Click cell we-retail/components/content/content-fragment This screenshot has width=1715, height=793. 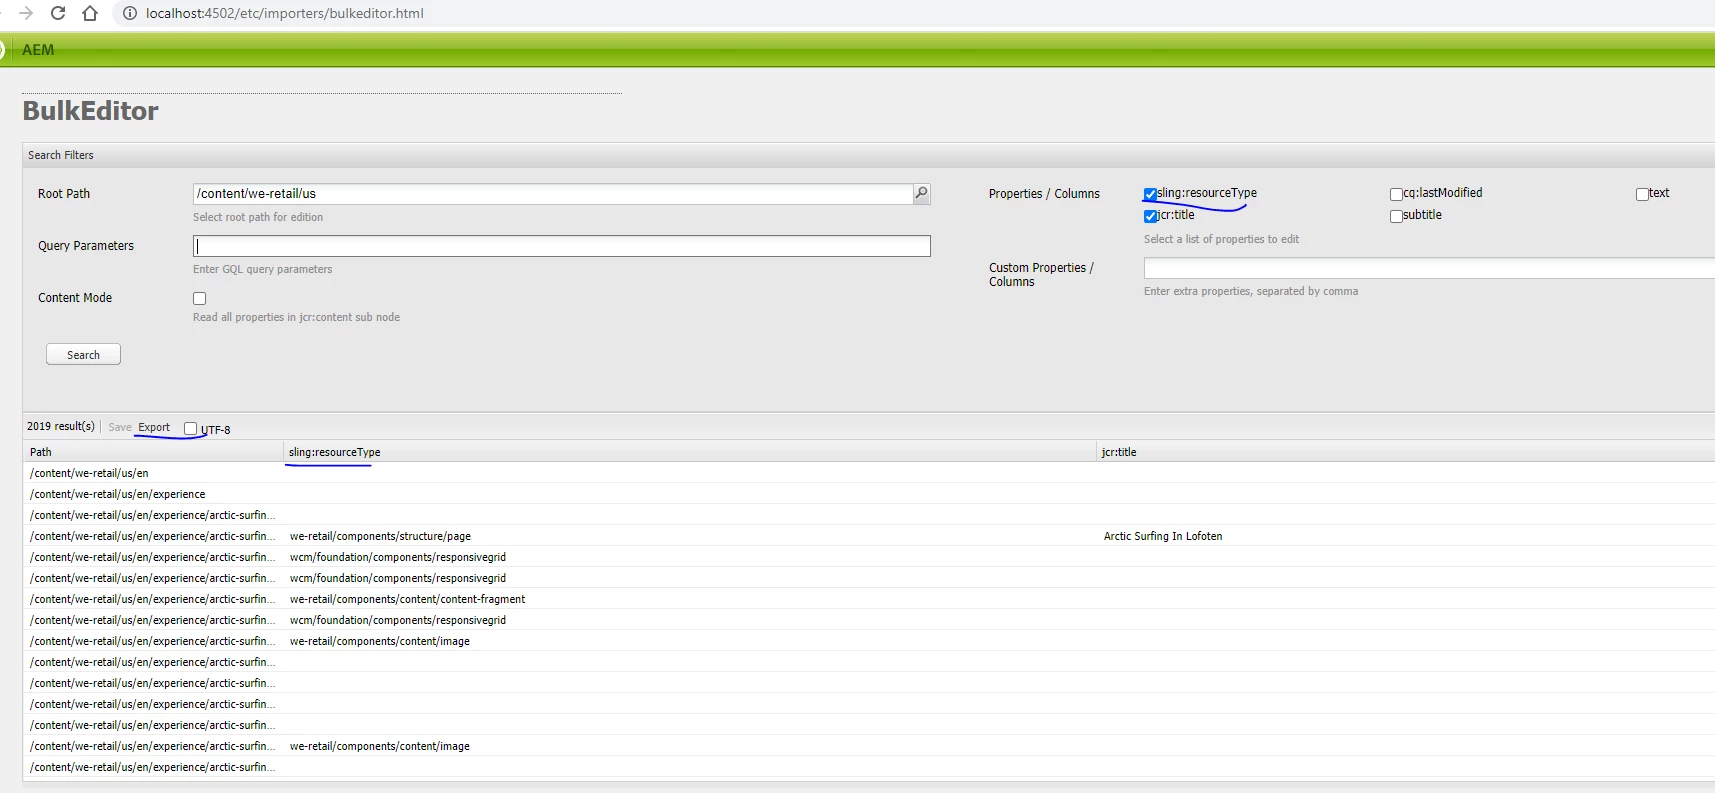[407, 599]
